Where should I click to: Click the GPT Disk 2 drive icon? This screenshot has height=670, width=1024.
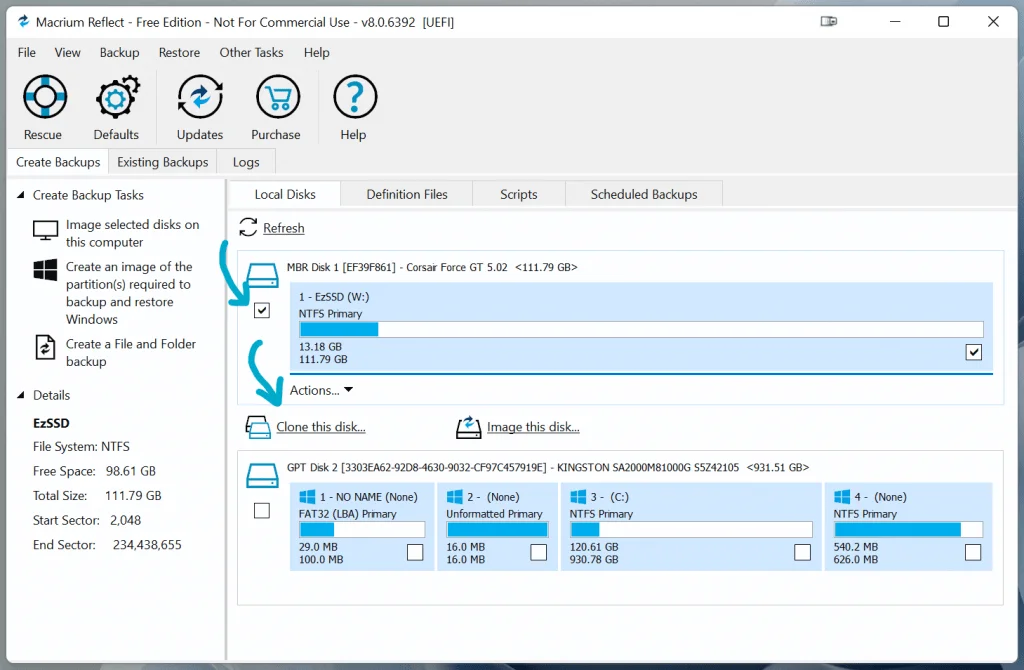pyautogui.click(x=263, y=475)
